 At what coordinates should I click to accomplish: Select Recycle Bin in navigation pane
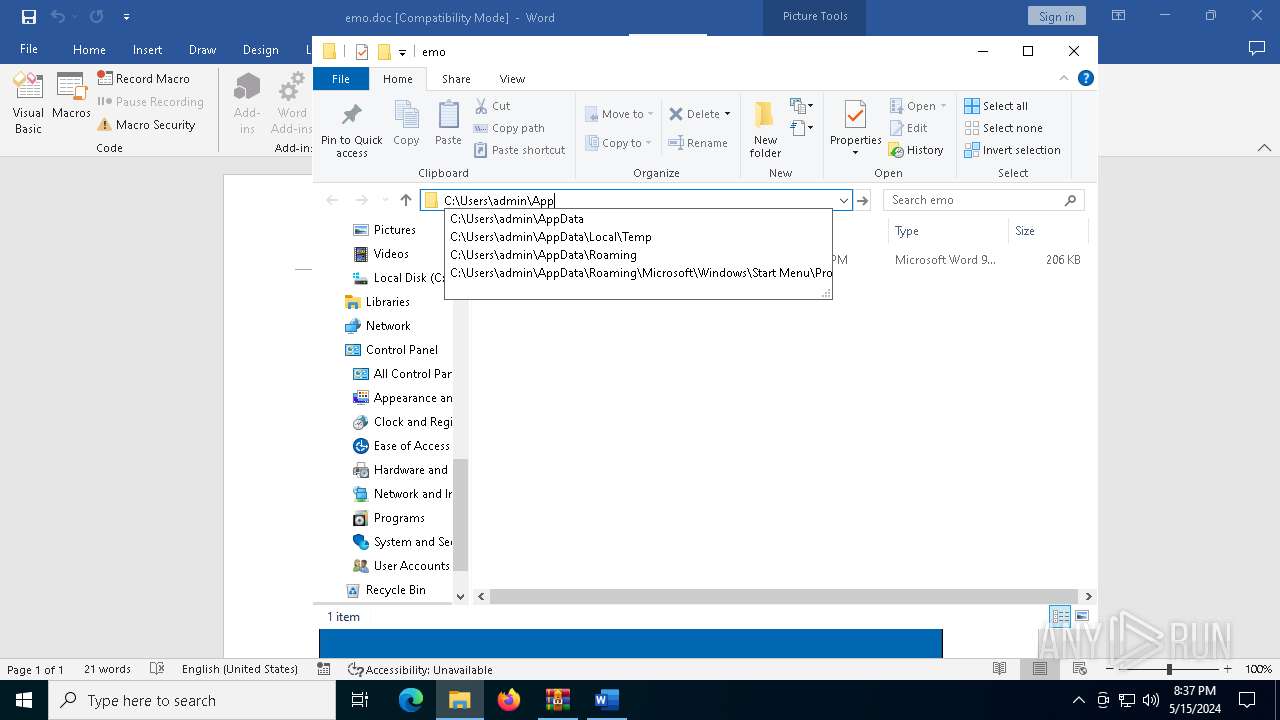(x=395, y=590)
